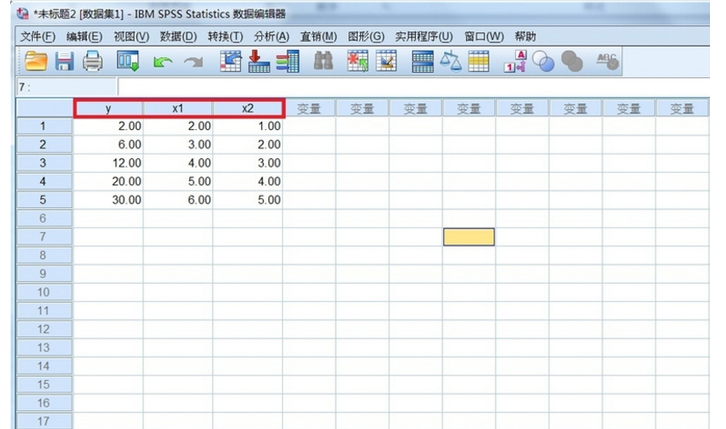The height and width of the screenshot is (429, 726).
Task: Click the Undo arrow icon
Action: (x=163, y=62)
